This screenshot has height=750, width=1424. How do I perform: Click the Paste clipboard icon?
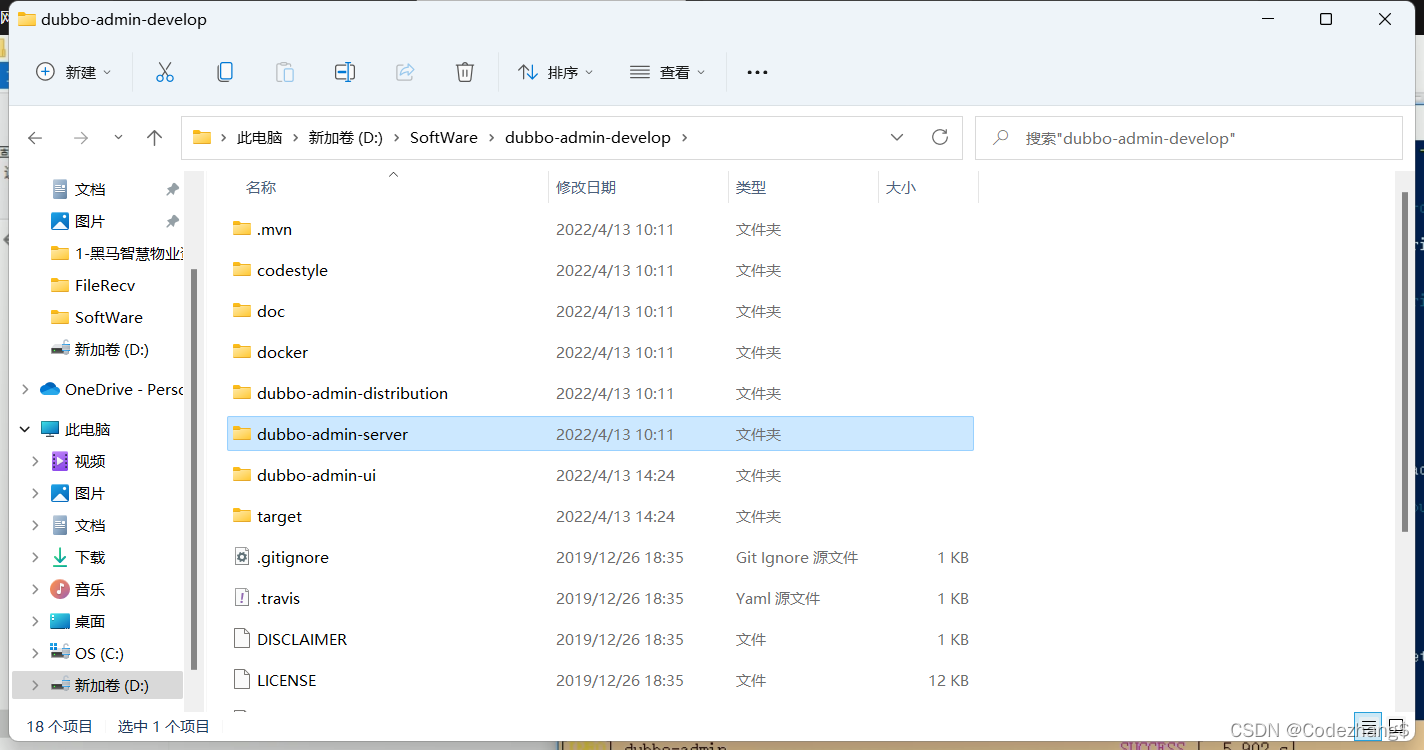[x=285, y=72]
